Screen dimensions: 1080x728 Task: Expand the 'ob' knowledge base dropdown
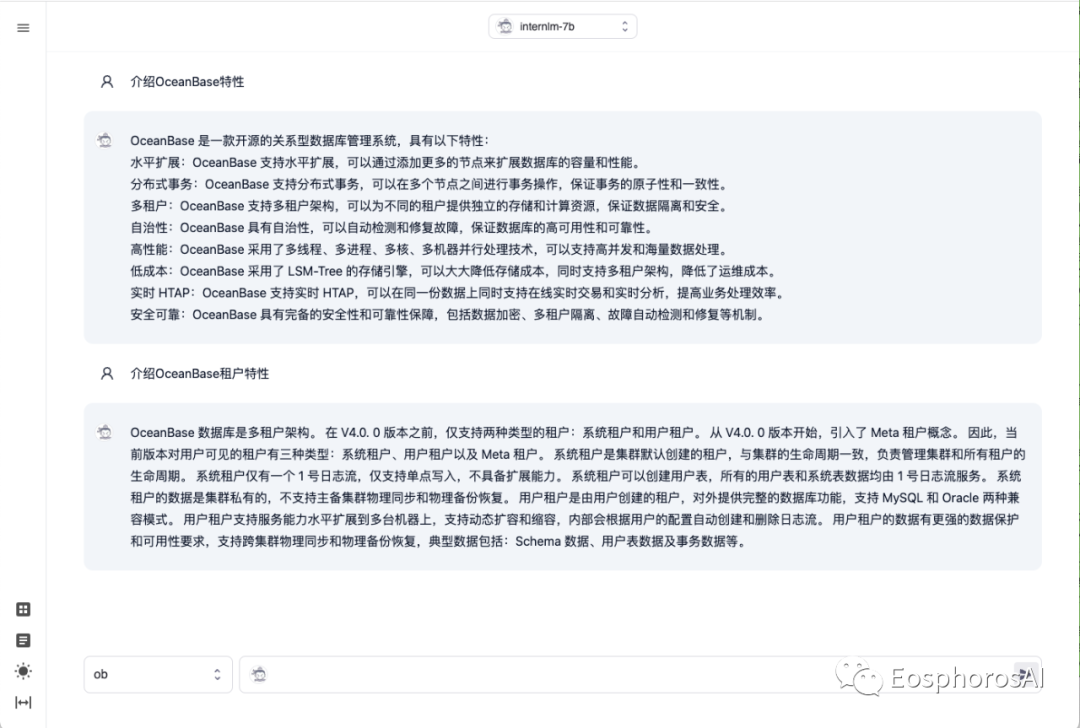pos(158,674)
